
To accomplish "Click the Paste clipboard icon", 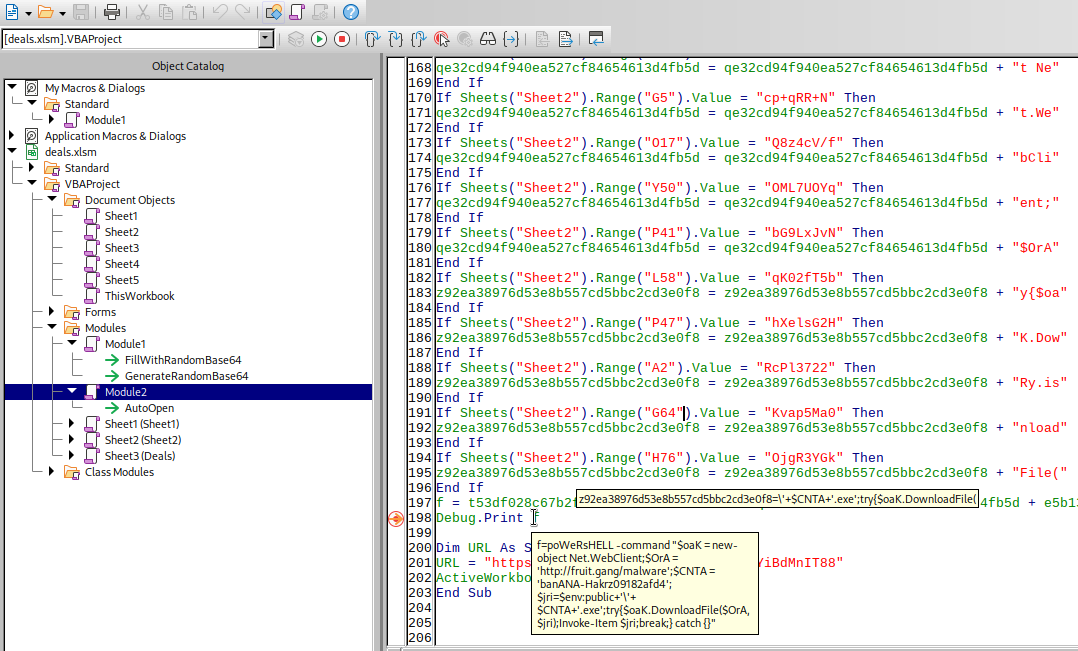I will [190, 12].
